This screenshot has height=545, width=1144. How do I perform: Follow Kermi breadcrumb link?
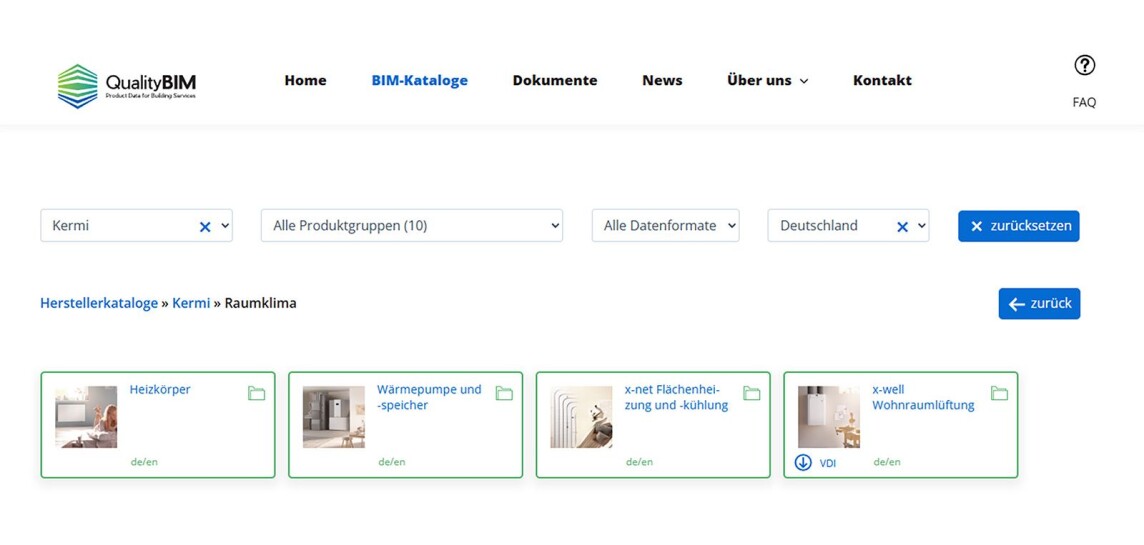[191, 303]
